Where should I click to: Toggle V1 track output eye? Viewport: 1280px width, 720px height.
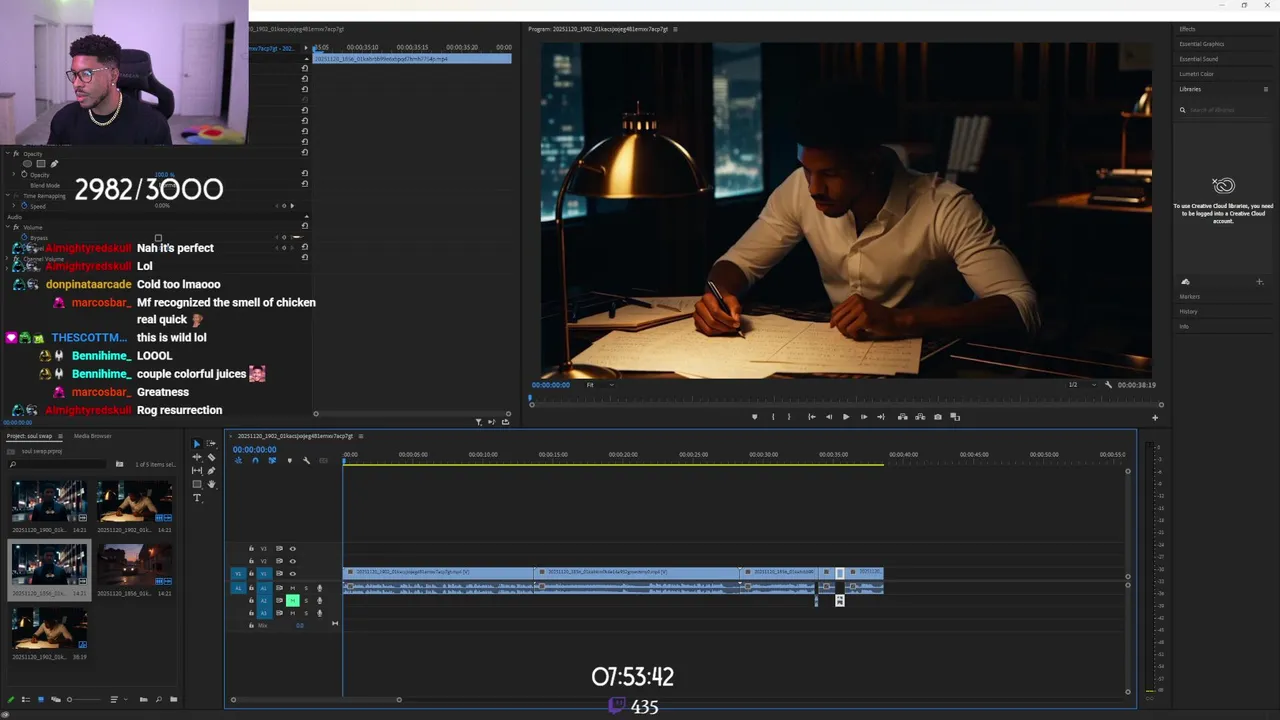coord(293,574)
